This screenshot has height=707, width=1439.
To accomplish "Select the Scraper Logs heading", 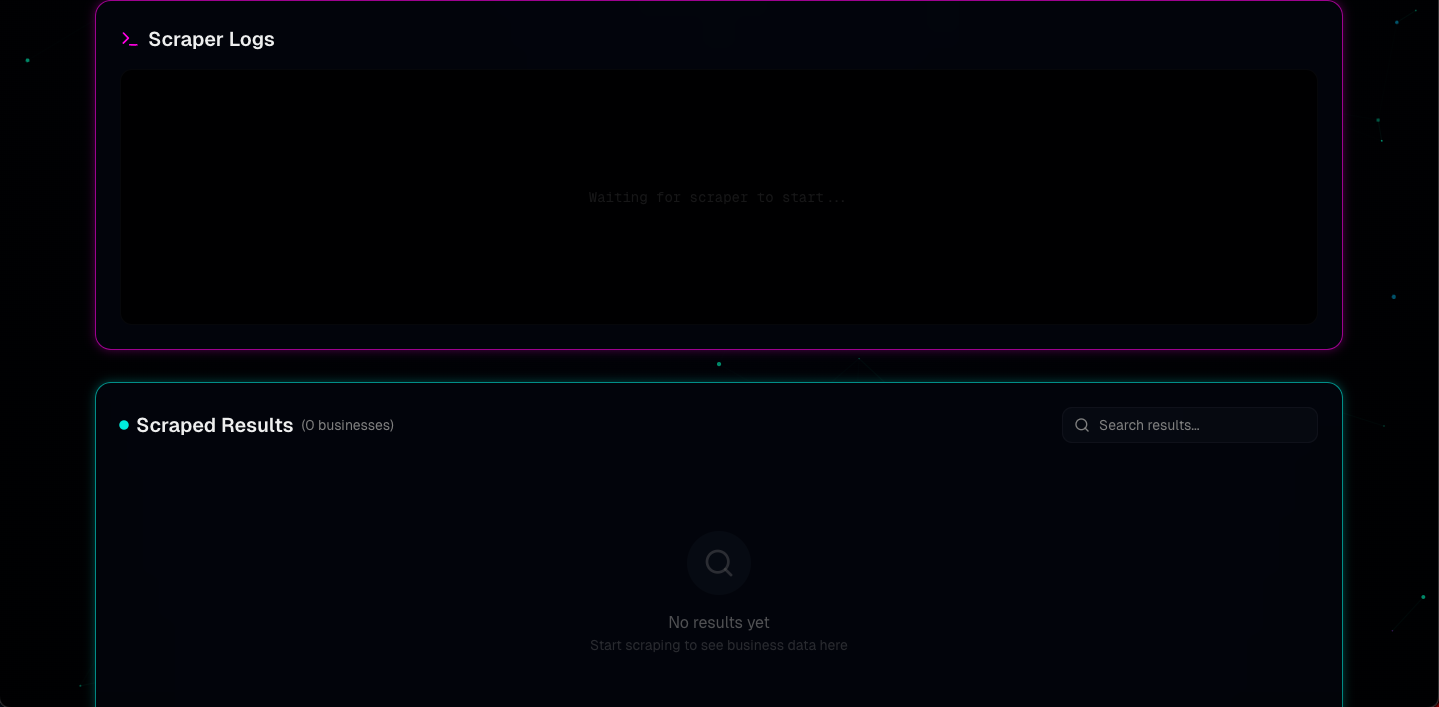I will click(211, 39).
